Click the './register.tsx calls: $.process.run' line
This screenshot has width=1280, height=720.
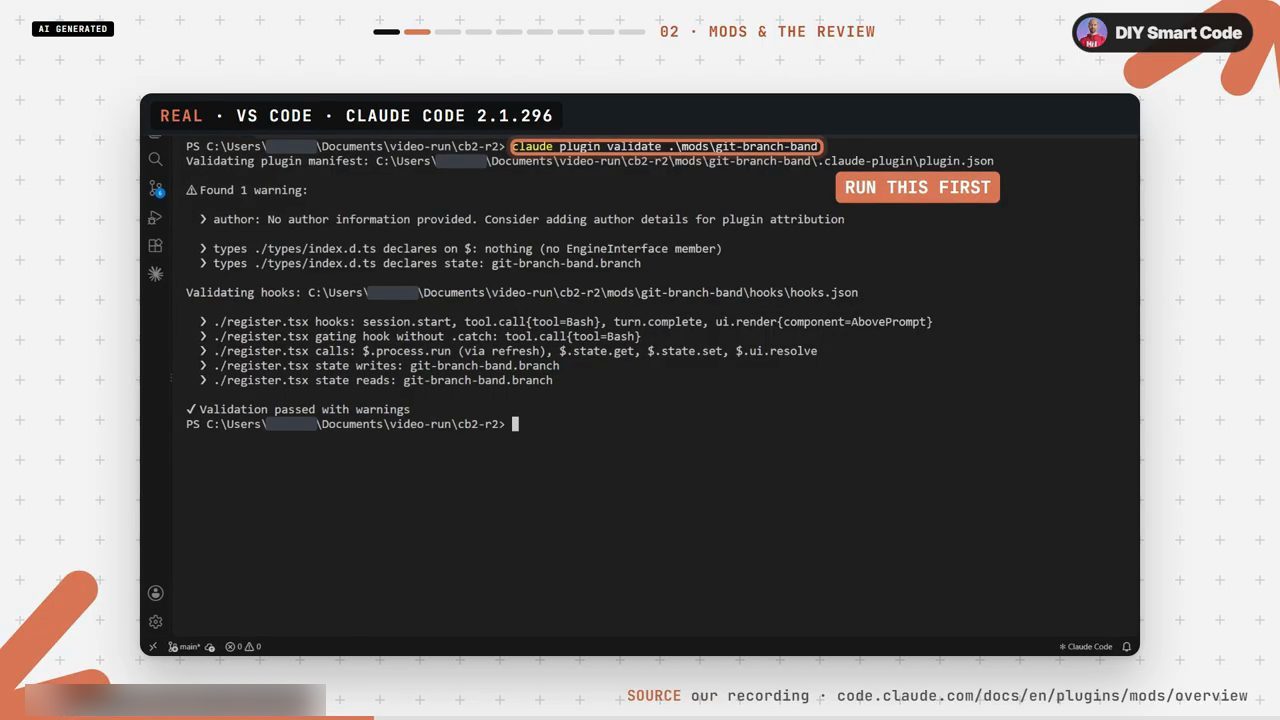click(x=508, y=351)
